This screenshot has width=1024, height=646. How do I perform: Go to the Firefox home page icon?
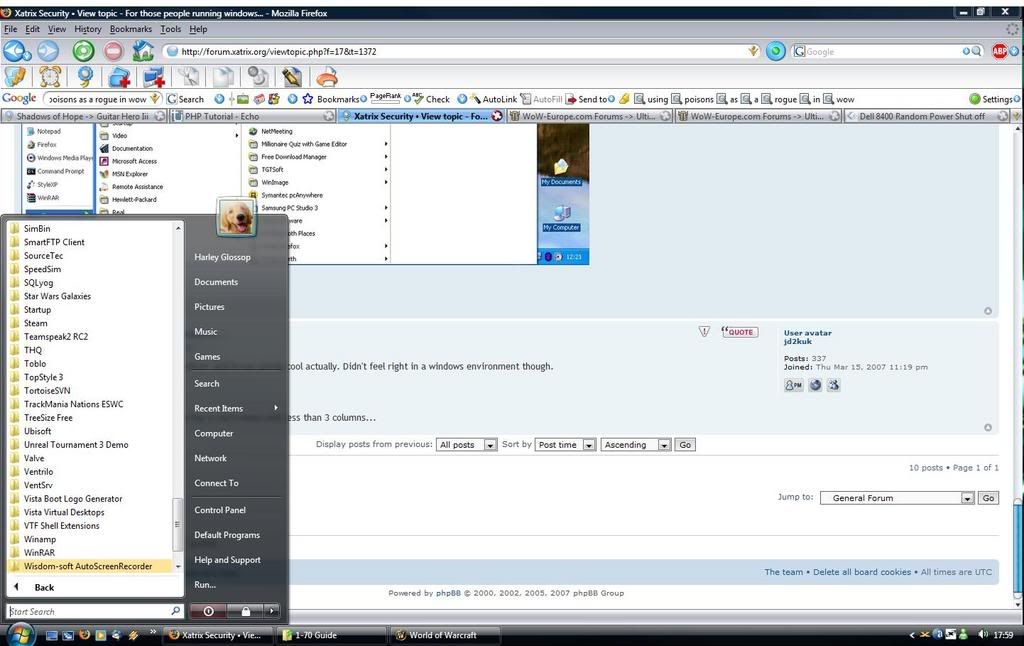tap(142, 50)
